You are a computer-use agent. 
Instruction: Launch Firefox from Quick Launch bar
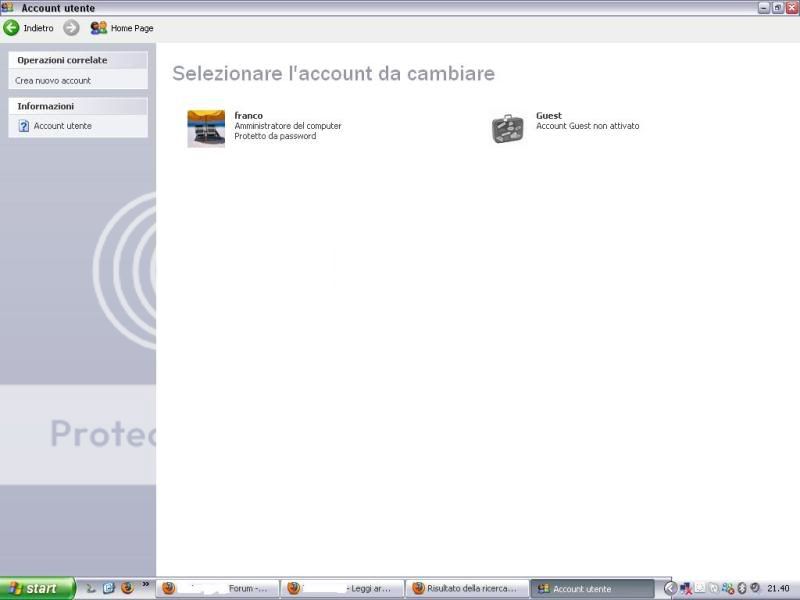(x=127, y=588)
